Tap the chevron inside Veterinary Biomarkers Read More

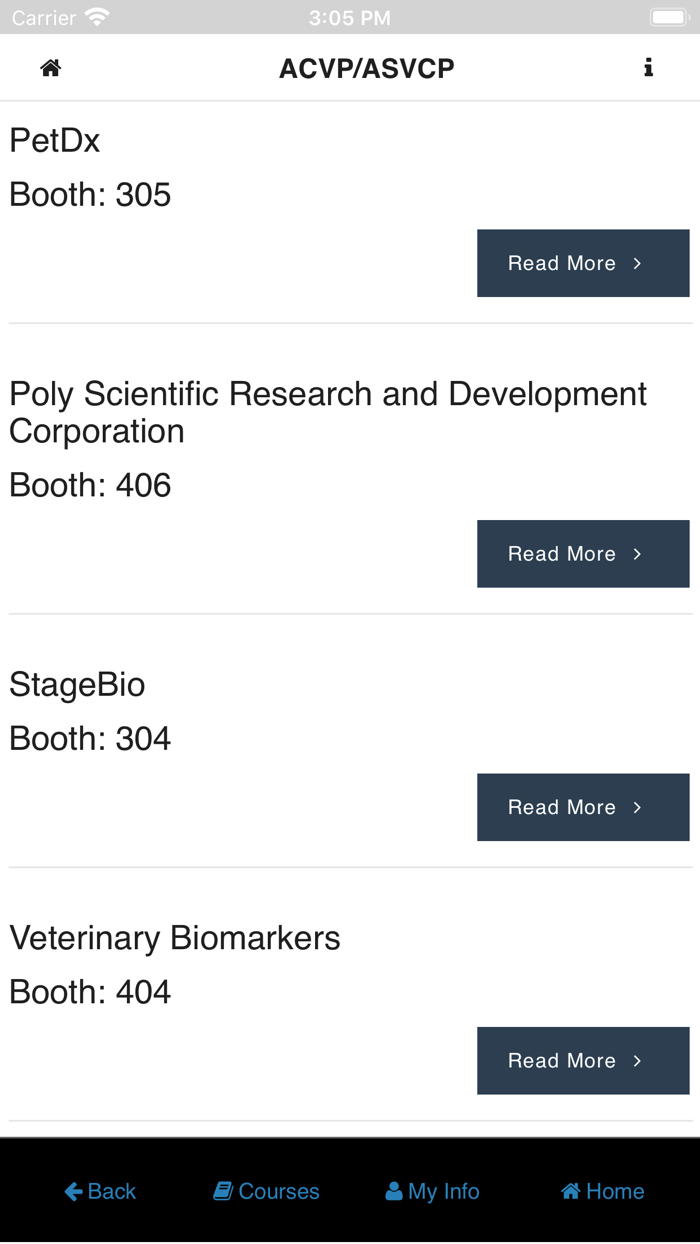click(x=638, y=1060)
